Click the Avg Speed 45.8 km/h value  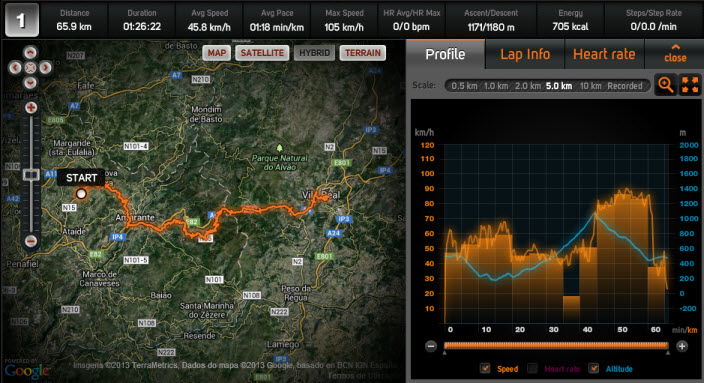pyautogui.click(x=209, y=27)
